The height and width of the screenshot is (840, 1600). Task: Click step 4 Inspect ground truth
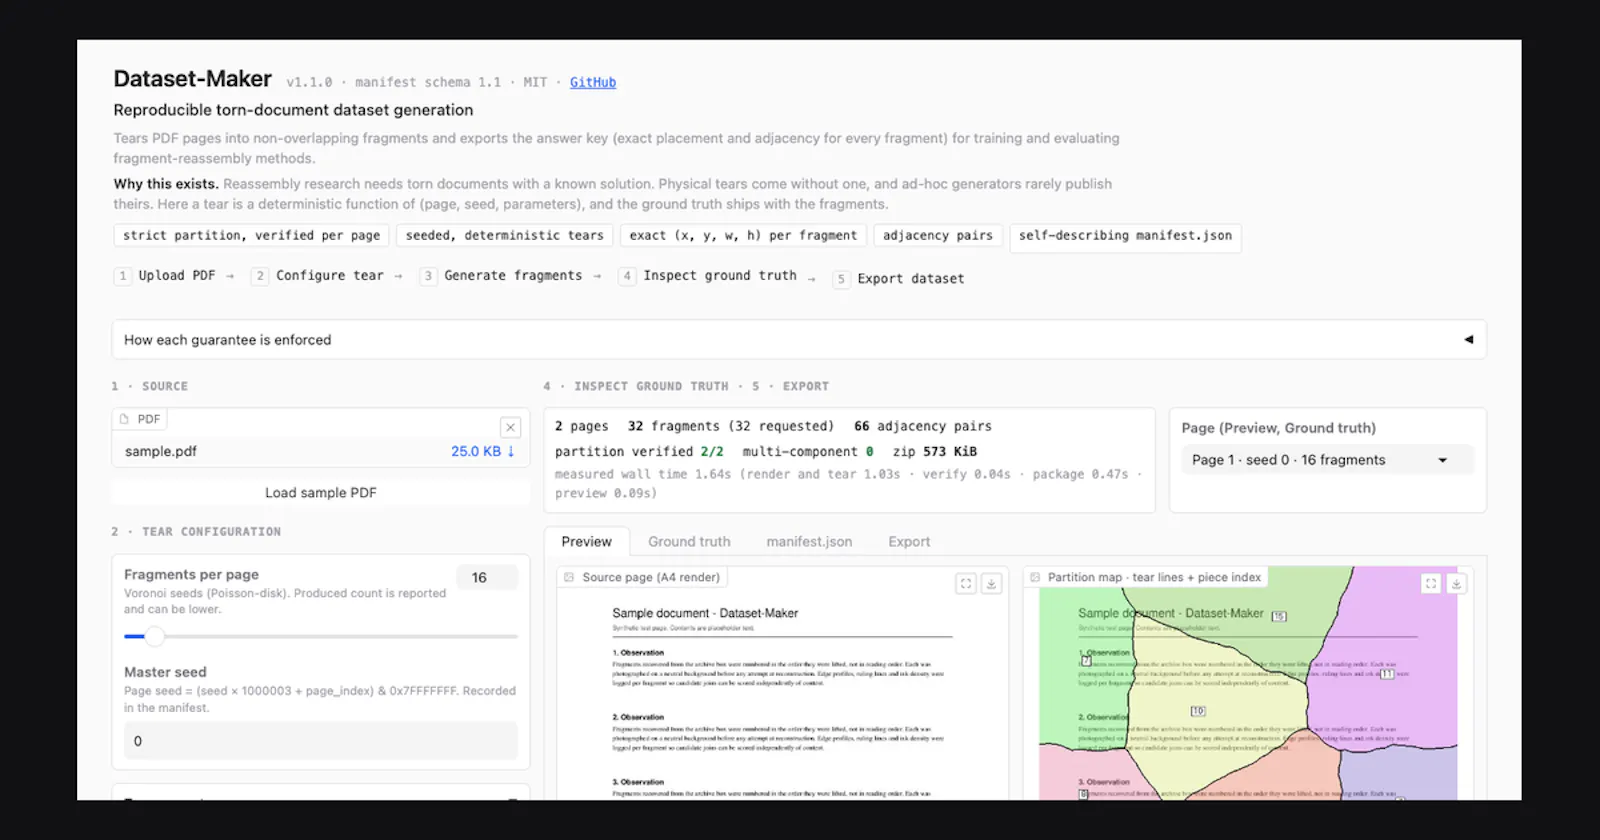(x=708, y=276)
